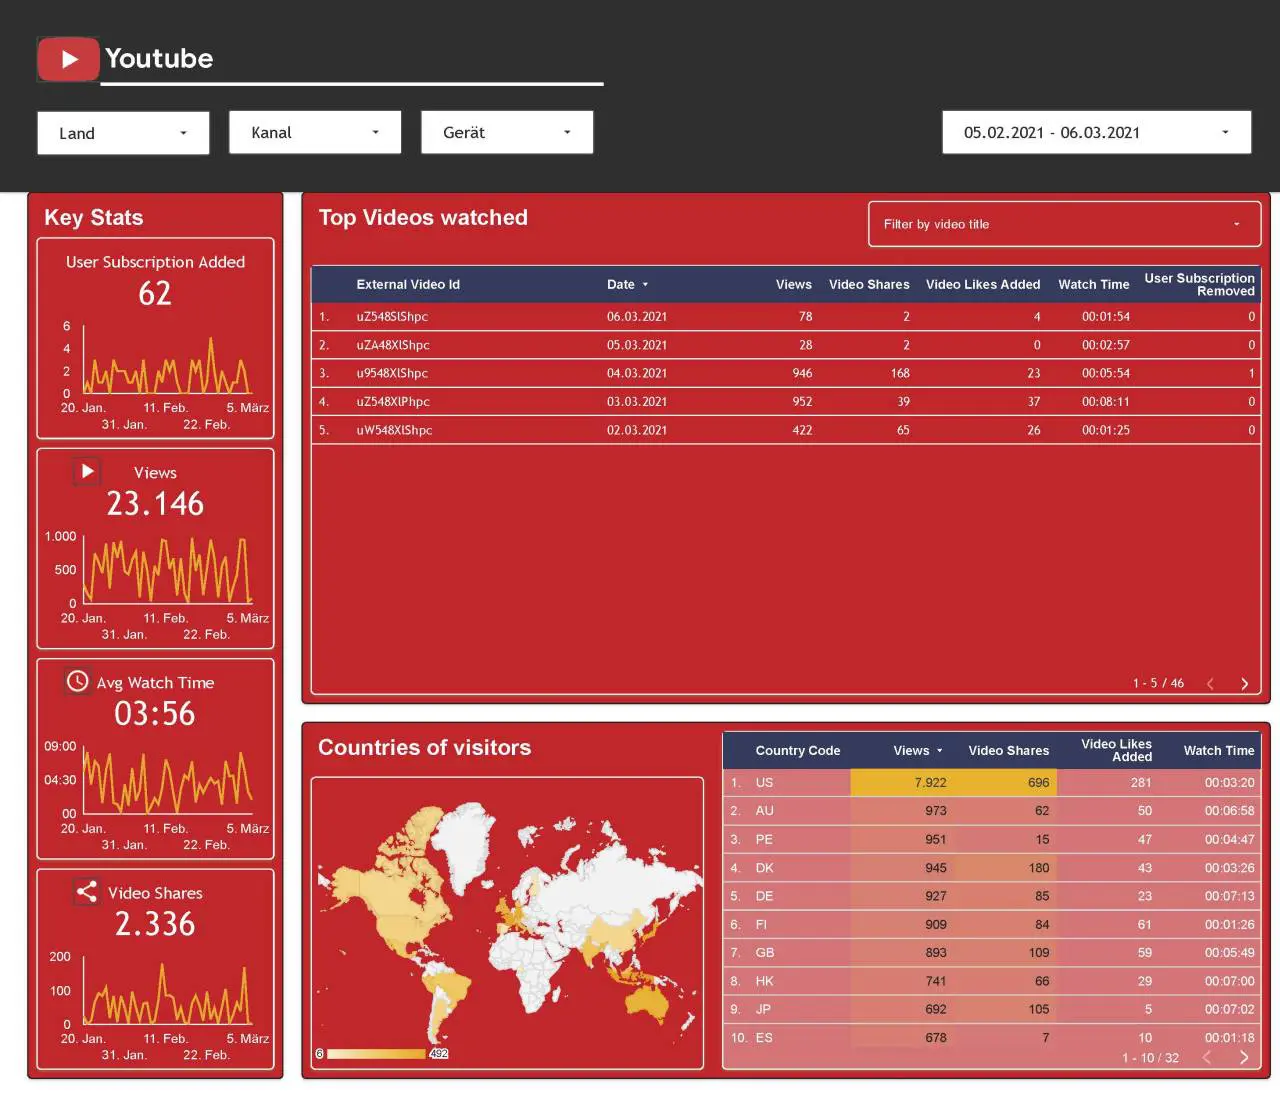
Task: Open the Filter by video title dropdown
Action: [1064, 224]
